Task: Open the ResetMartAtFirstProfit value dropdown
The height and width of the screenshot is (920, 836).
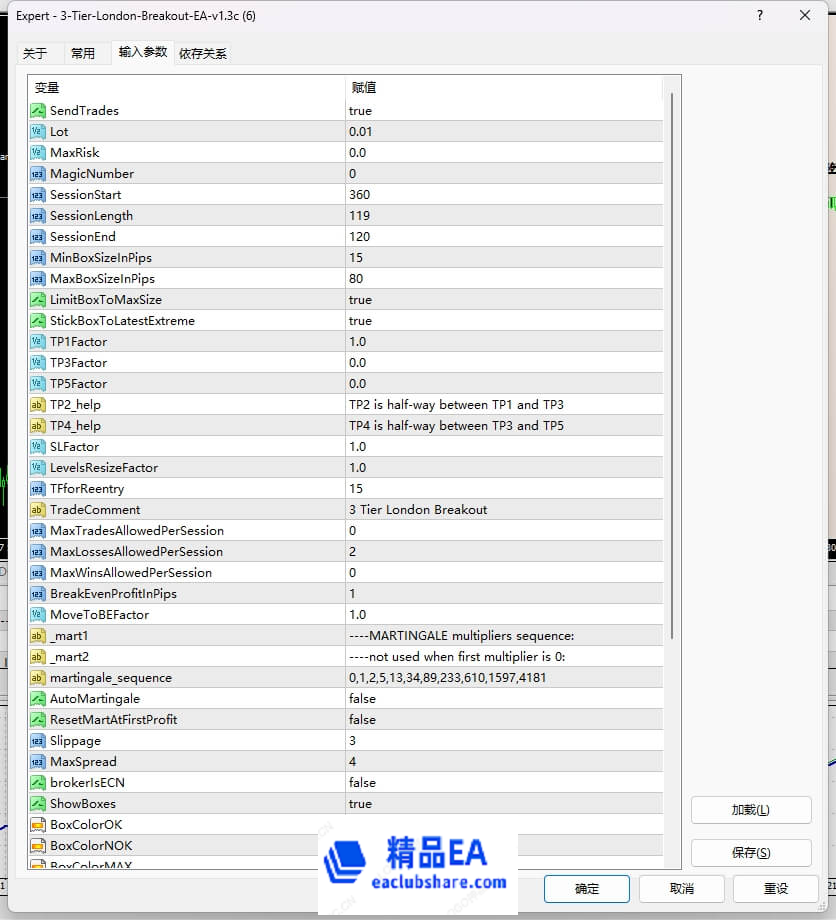Action: click(x=500, y=720)
